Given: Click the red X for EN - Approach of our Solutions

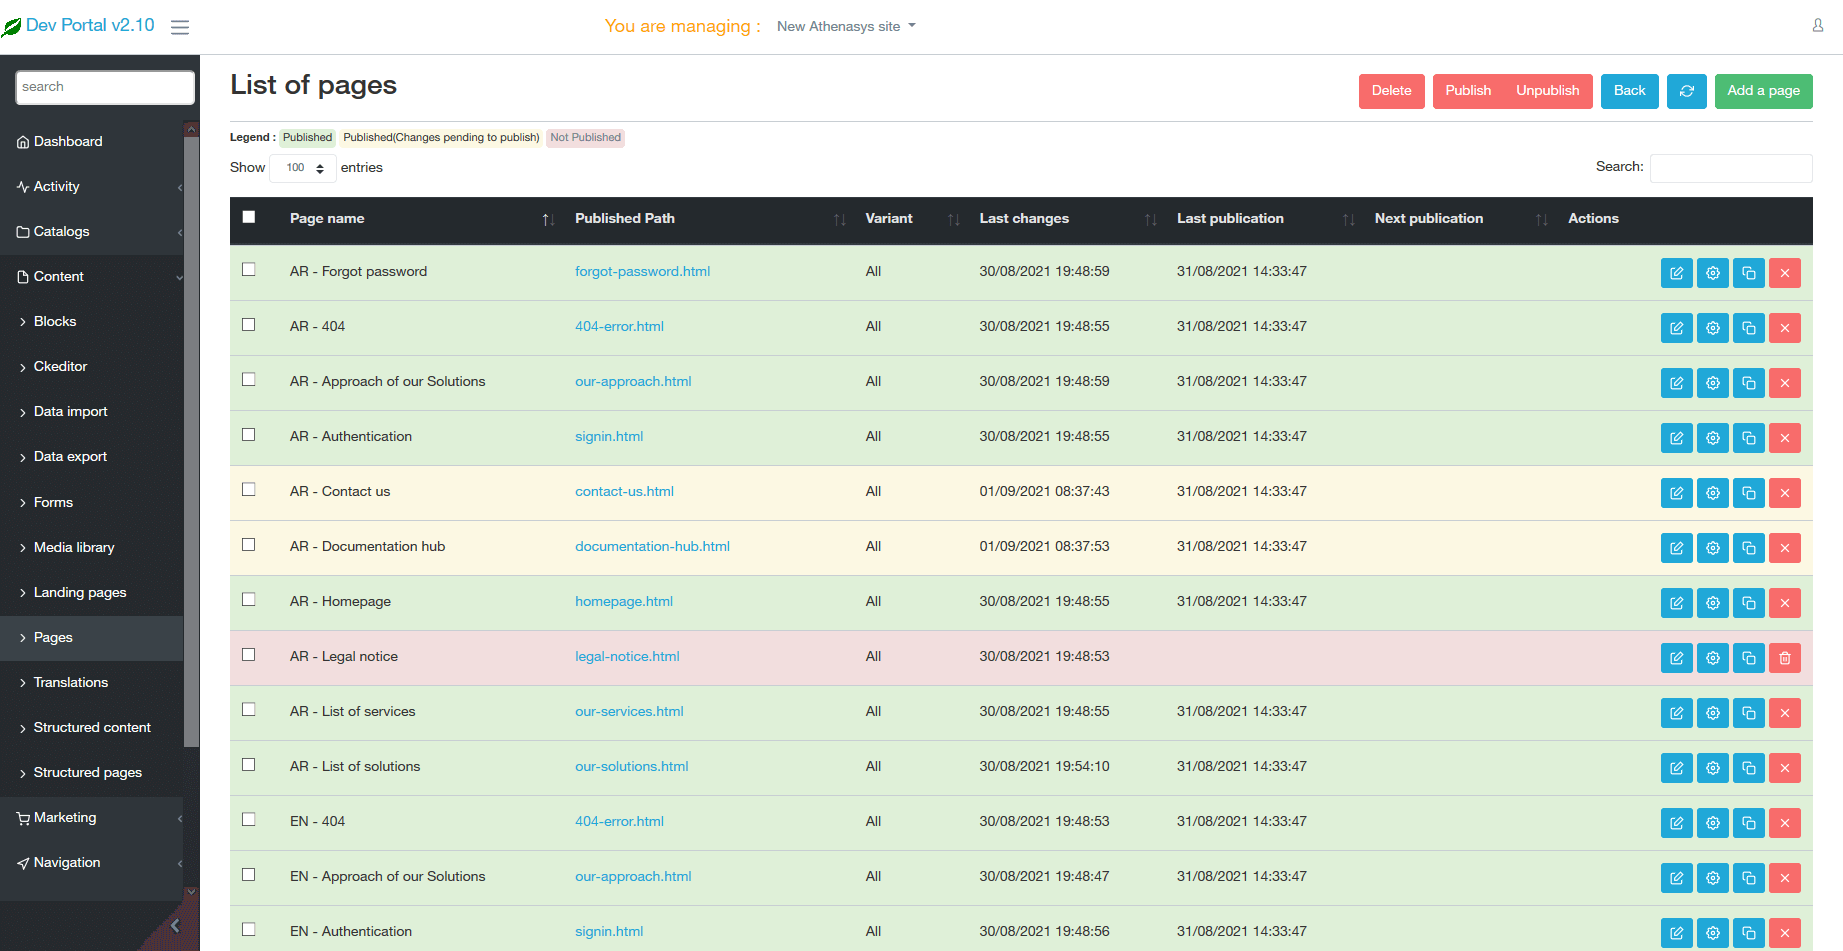Looking at the screenshot, I should [x=1784, y=878].
